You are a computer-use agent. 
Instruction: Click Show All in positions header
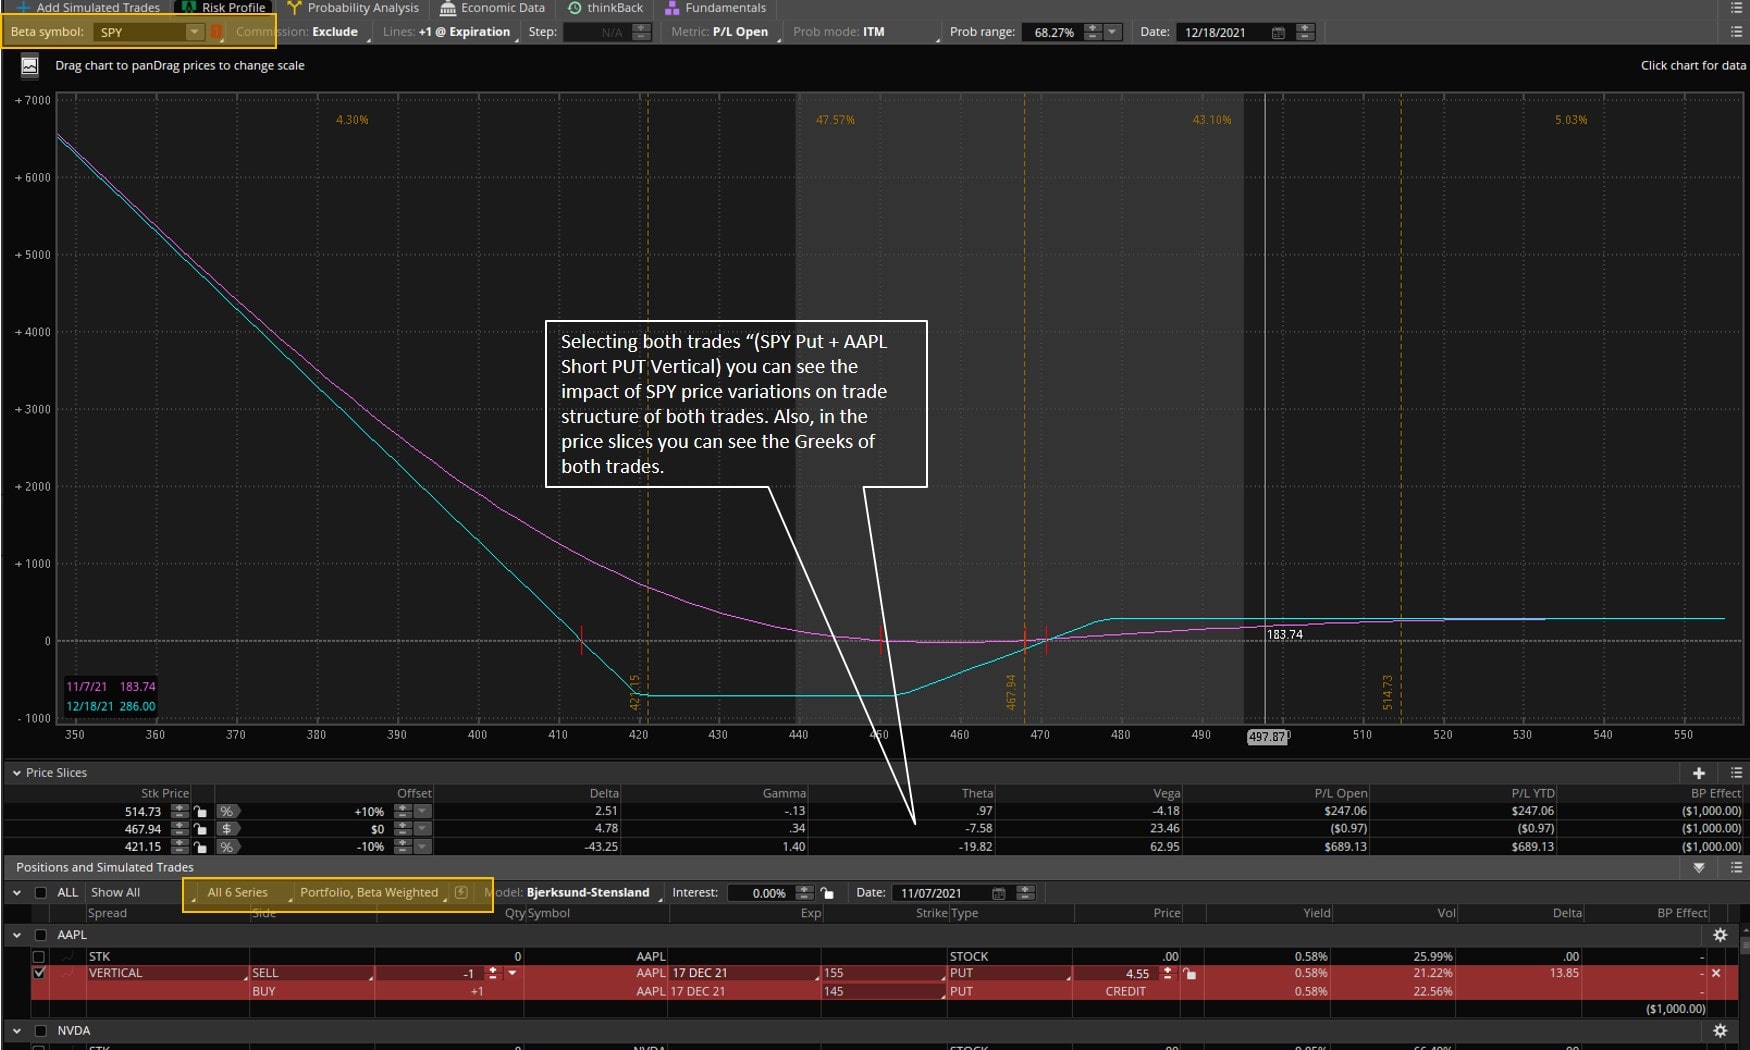click(115, 893)
